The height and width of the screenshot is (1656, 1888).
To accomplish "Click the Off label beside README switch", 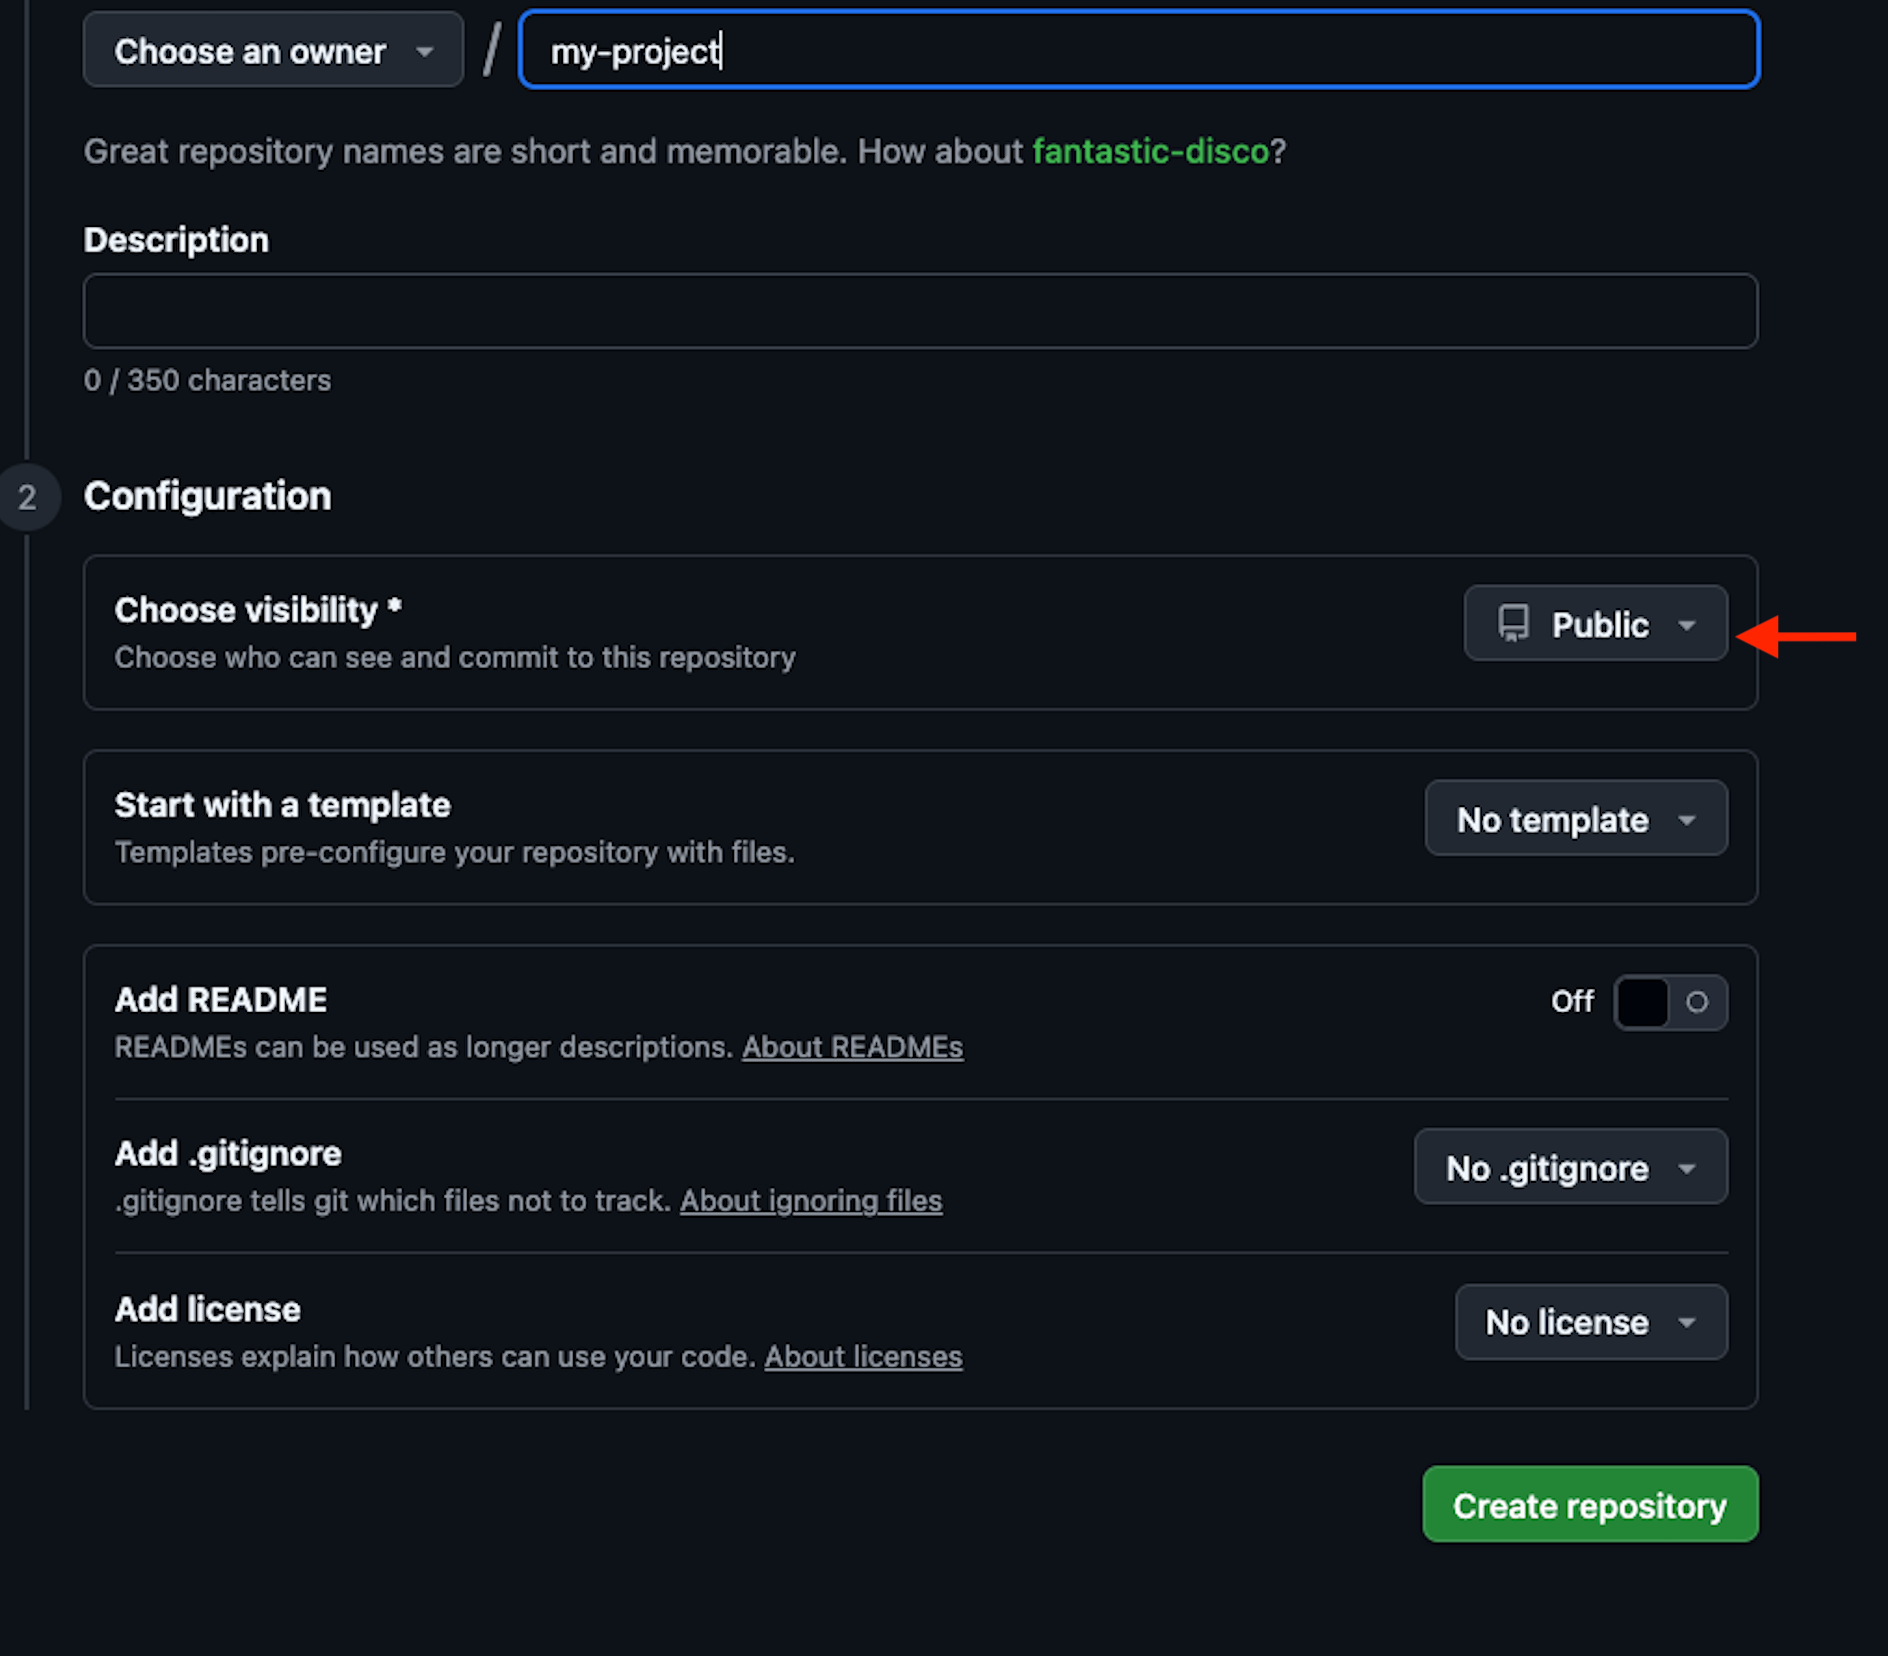I will tap(1571, 1002).
